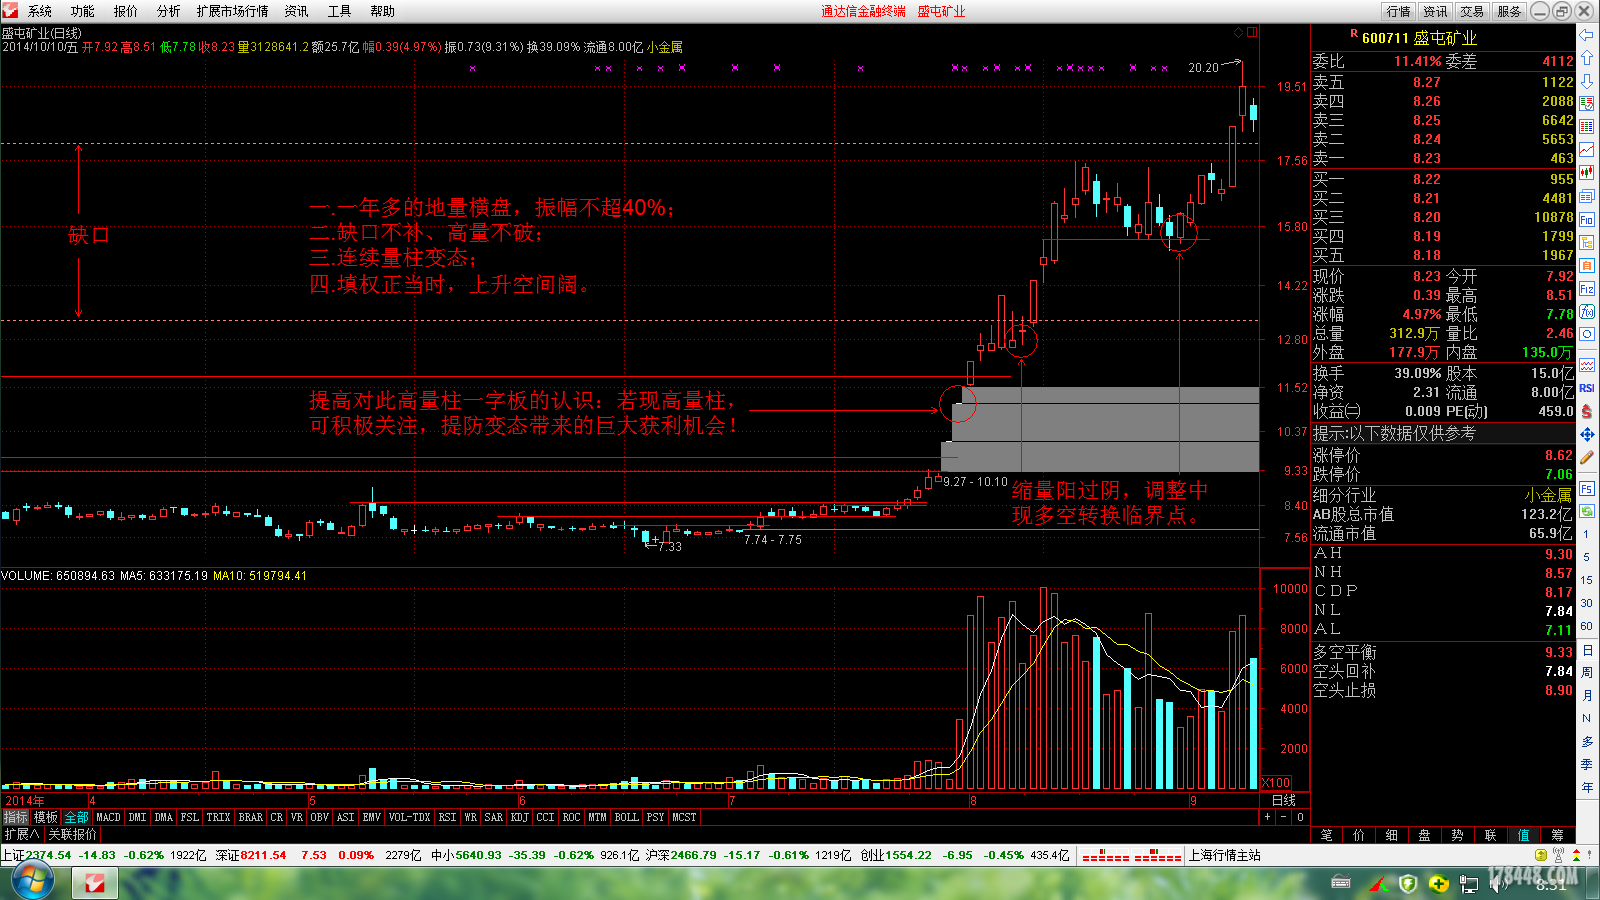The width and height of the screenshot is (1600, 900).
Task: Select the KDJ indicator tab
Action: (x=519, y=817)
